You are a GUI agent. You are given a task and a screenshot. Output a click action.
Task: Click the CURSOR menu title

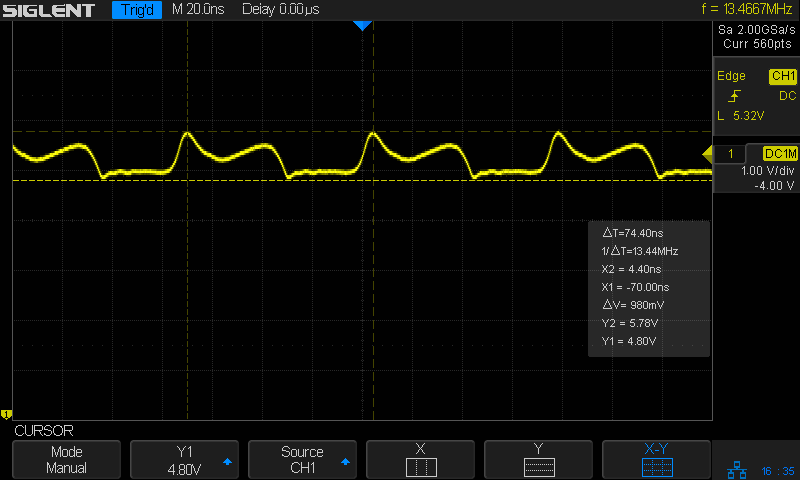44,431
